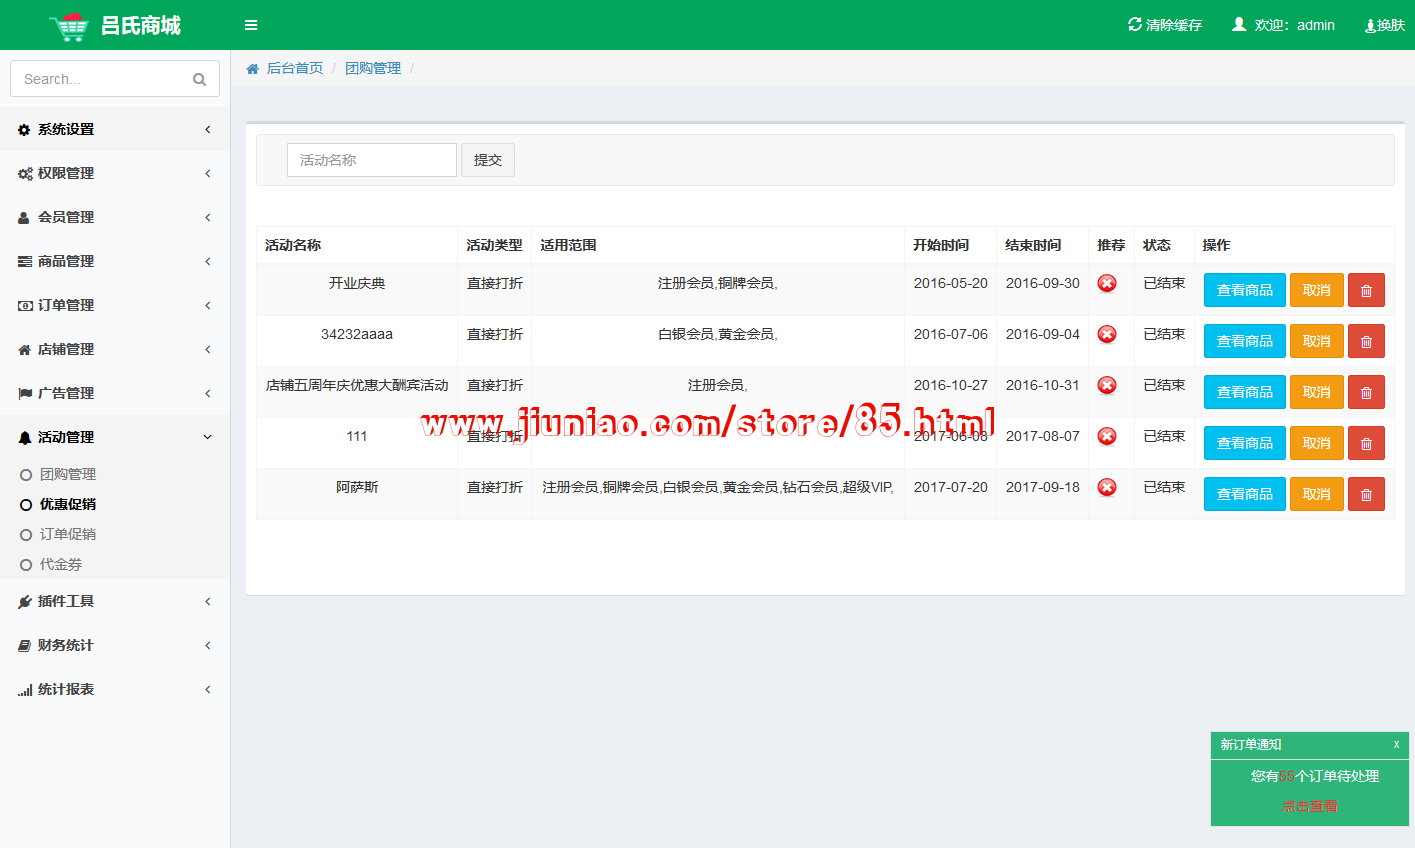1415x848 pixels.
Task: Click the hamburger menu toggle icon
Action: point(251,25)
